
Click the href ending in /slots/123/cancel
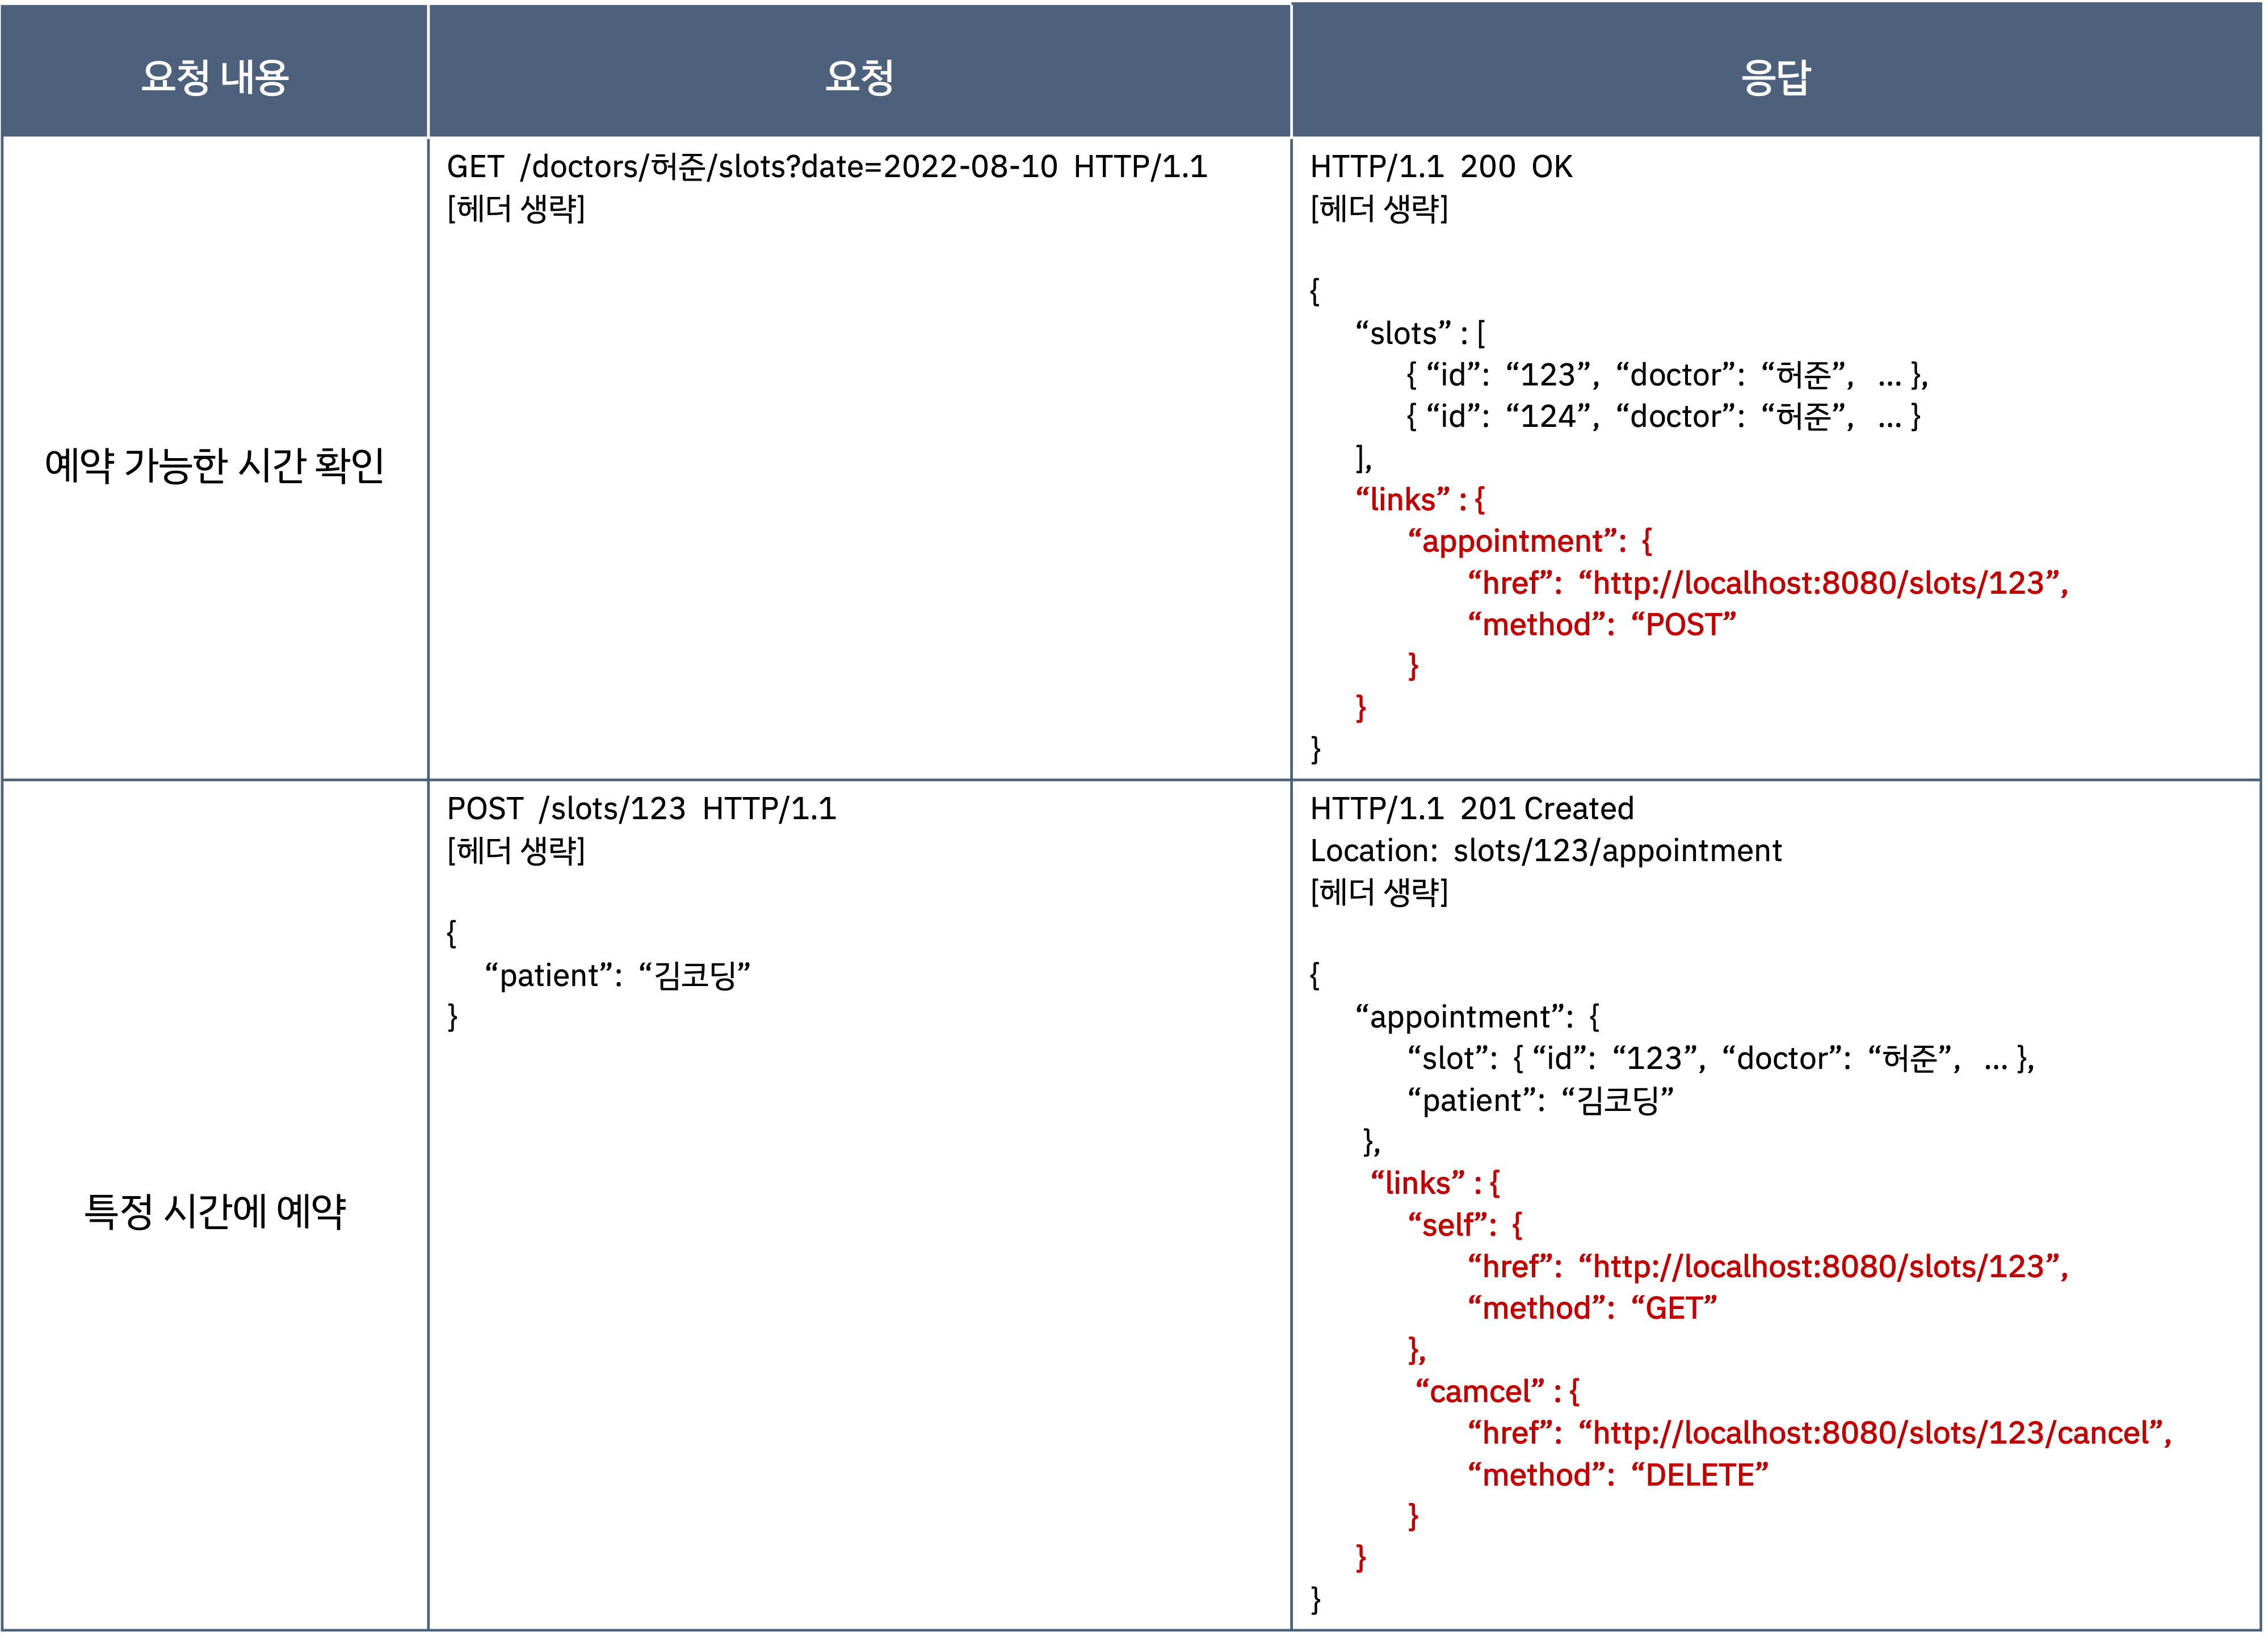pyautogui.click(x=1820, y=1433)
